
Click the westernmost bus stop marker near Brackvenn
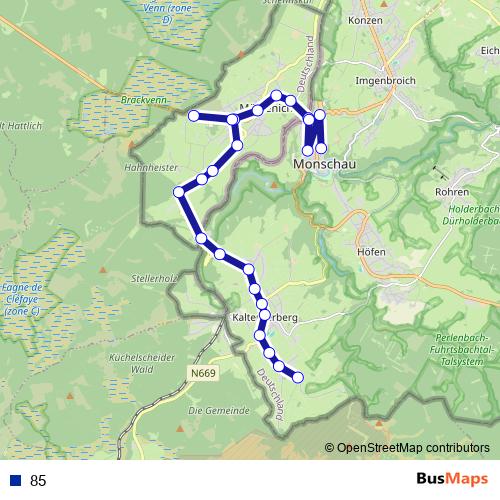(194, 116)
